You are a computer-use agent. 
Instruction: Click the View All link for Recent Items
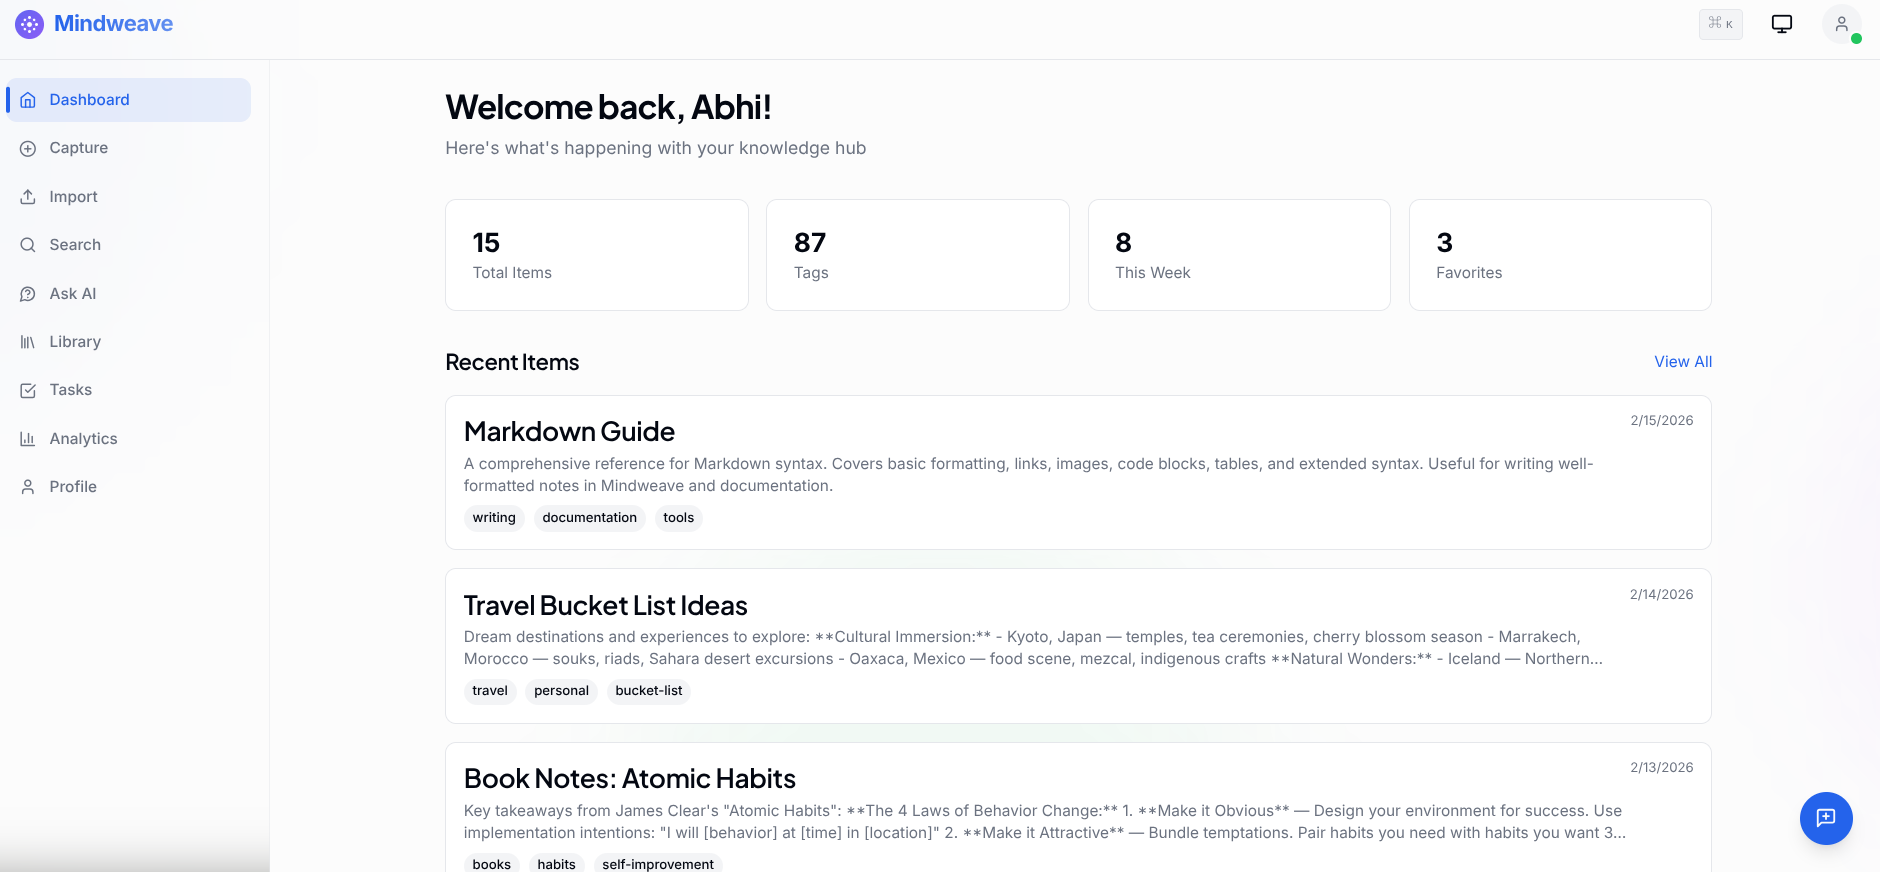[1682, 361]
